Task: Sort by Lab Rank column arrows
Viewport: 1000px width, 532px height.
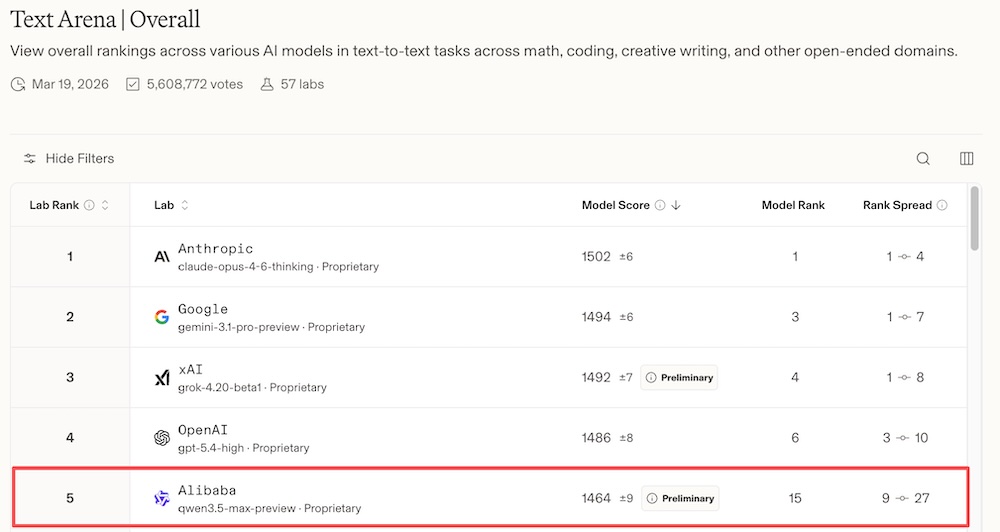Action: coord(105,205)
